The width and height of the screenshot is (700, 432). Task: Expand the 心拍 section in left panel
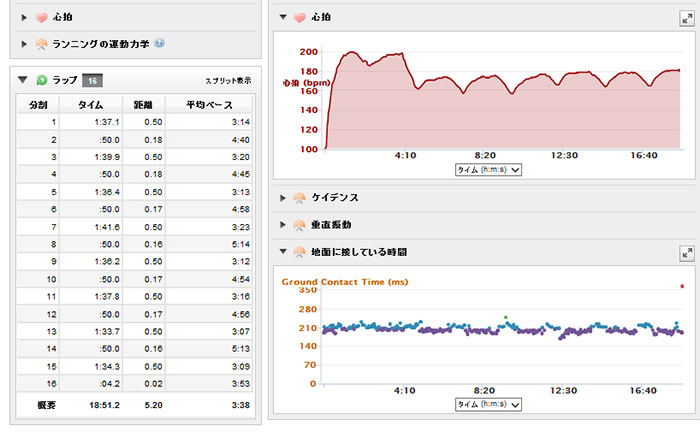(x=24, y=17)
